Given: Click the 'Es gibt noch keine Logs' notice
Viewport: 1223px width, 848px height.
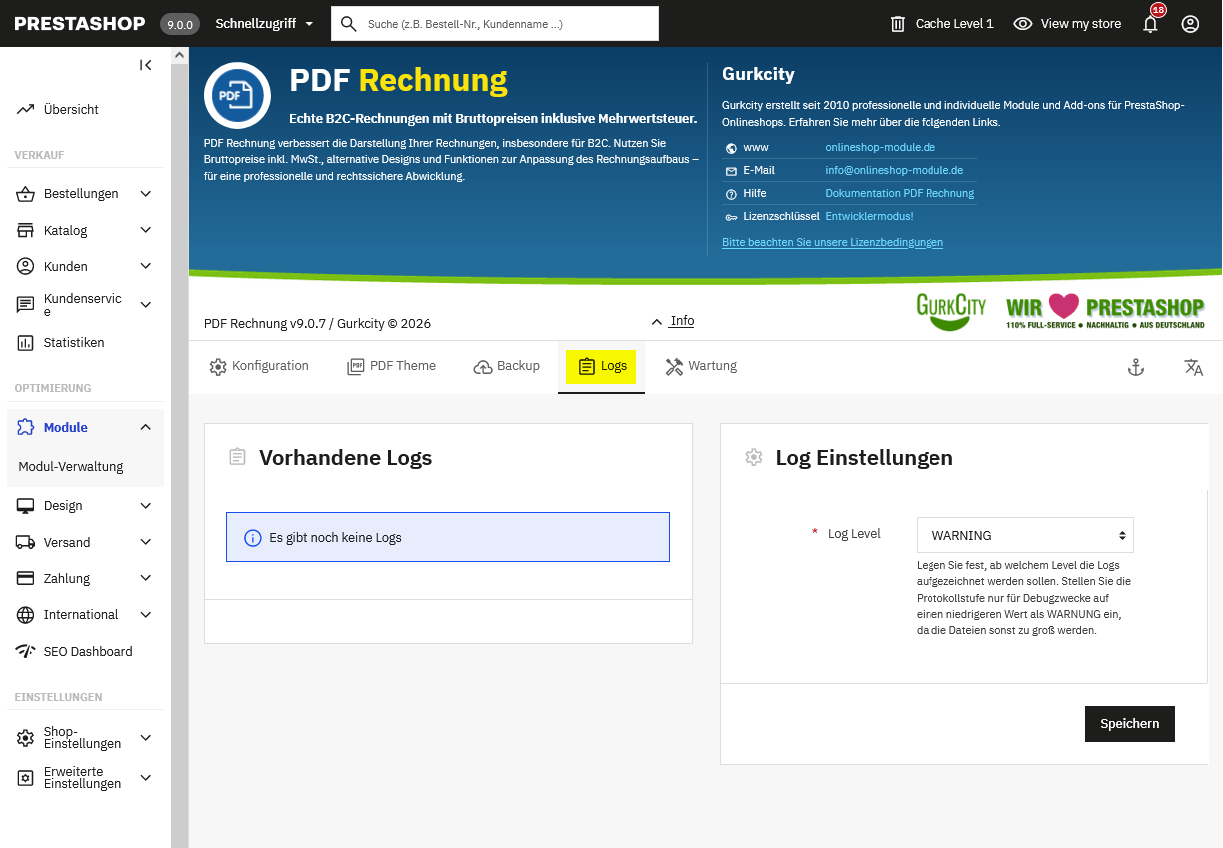Looking at the screenshot, I should (x=448, y=538).
